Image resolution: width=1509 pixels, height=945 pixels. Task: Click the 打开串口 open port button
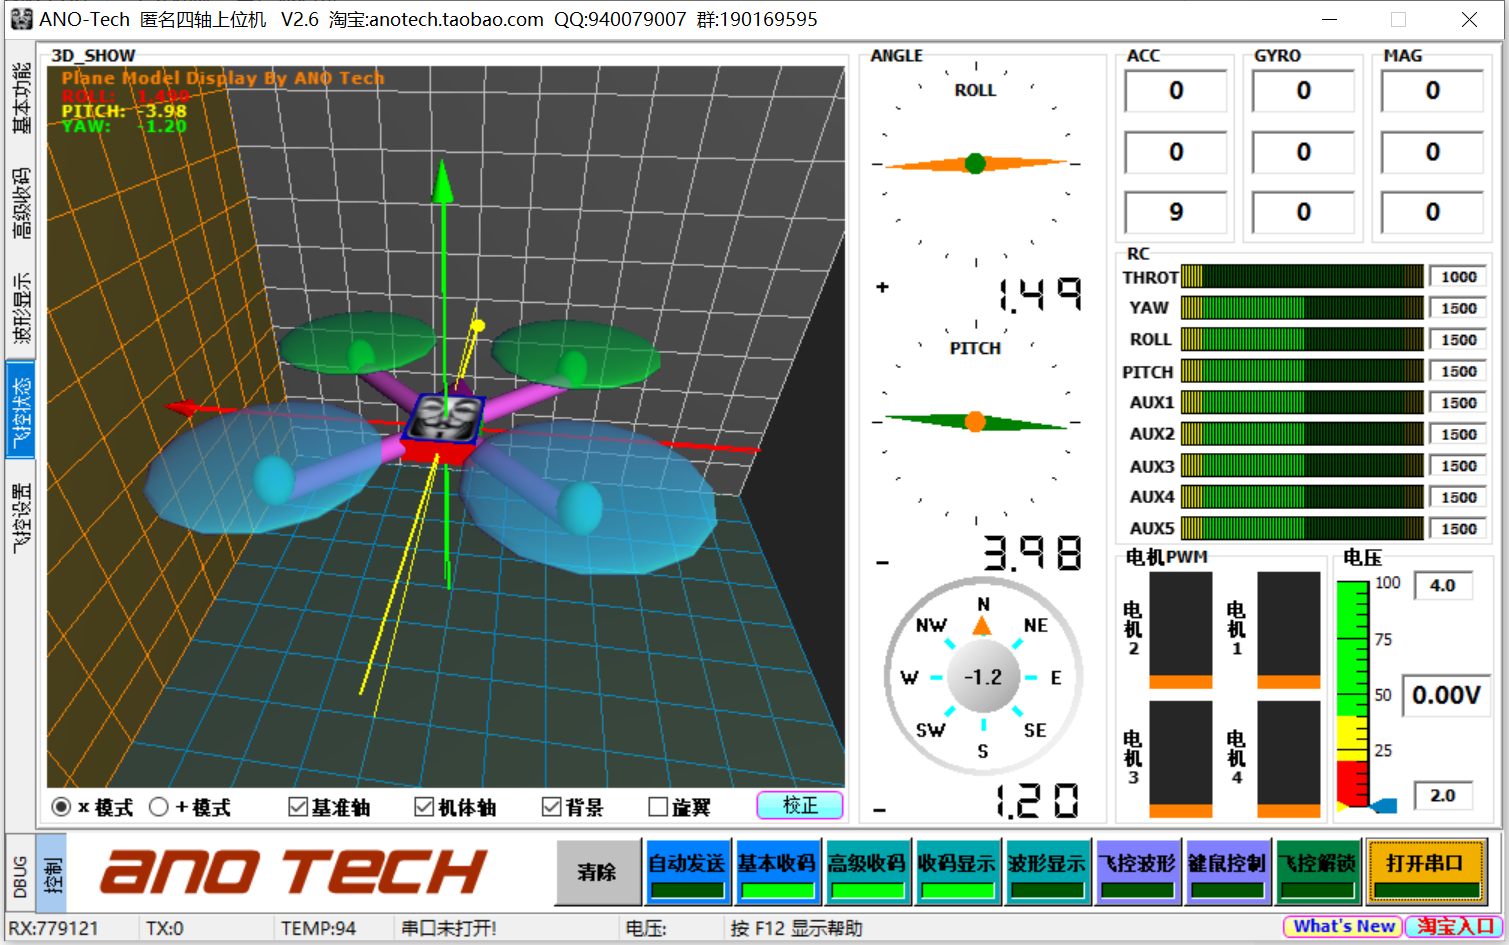(x=1425, y=872)
